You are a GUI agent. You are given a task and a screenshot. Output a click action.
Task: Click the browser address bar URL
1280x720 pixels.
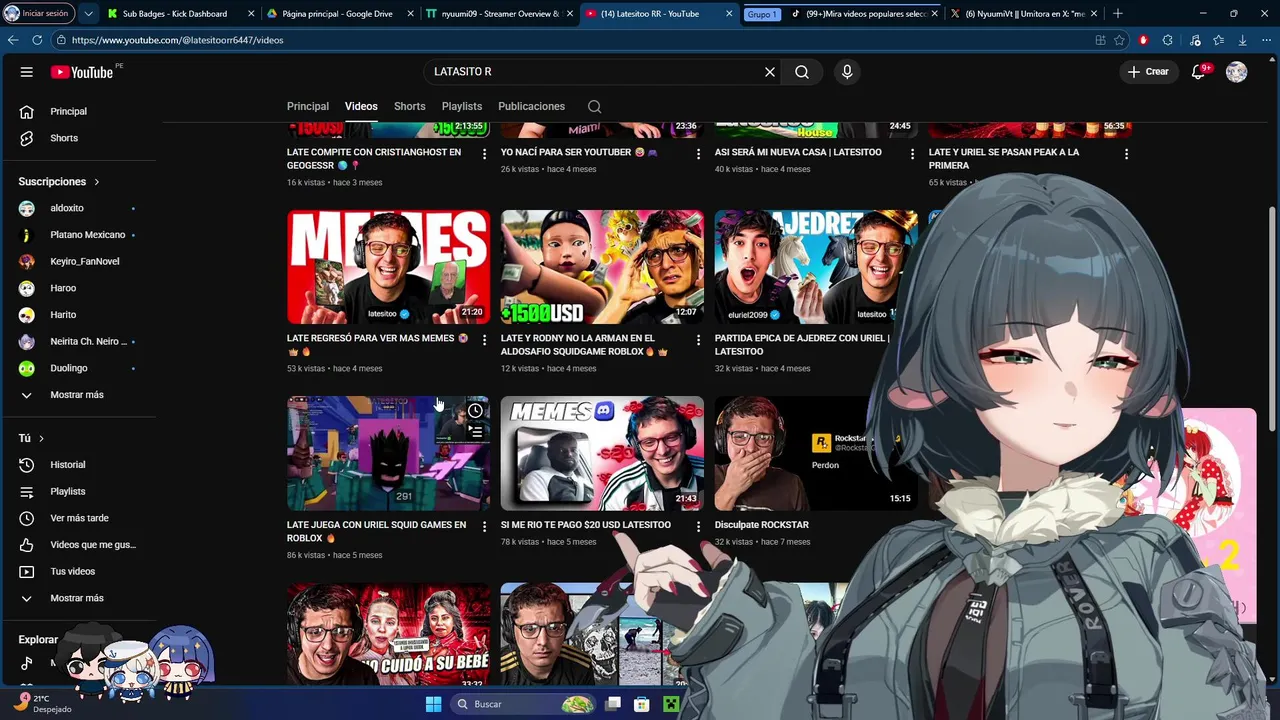[177, 40]
